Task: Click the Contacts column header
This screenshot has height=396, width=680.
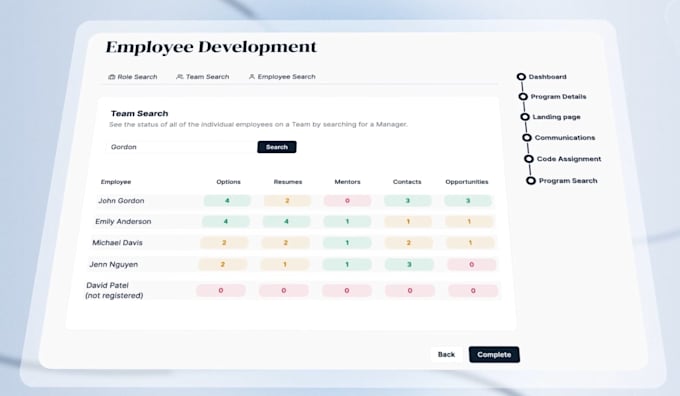Action: point(407,182)
